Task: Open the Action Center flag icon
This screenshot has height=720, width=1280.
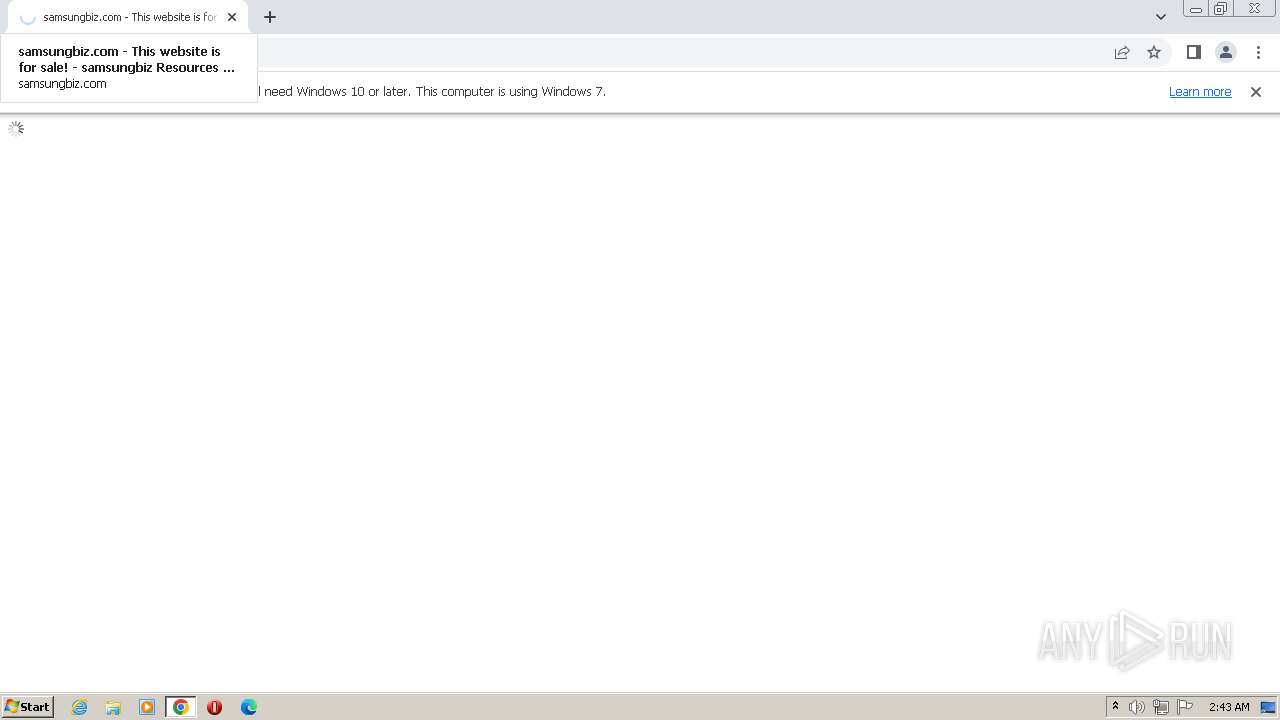Action: point(1185,707)
